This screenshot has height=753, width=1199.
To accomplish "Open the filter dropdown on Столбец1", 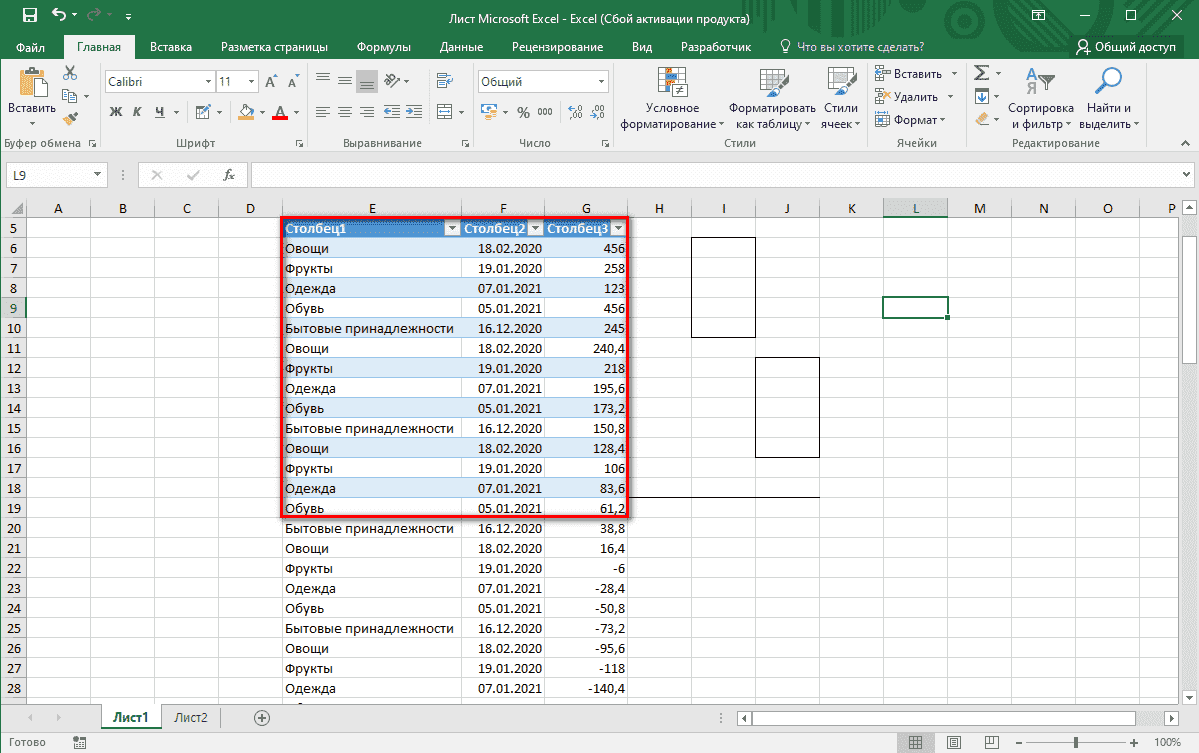I will point(451,228).
